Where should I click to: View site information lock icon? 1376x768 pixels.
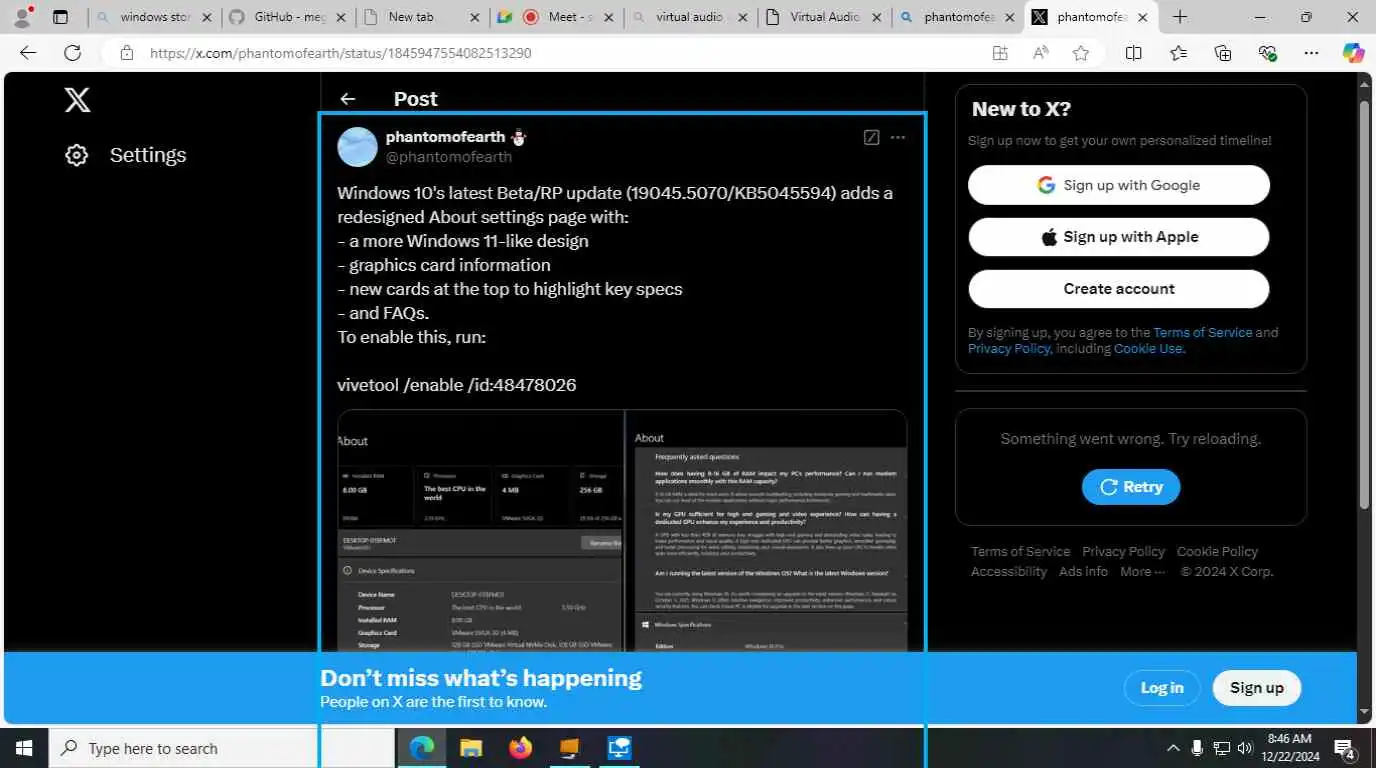click(126, 53)
